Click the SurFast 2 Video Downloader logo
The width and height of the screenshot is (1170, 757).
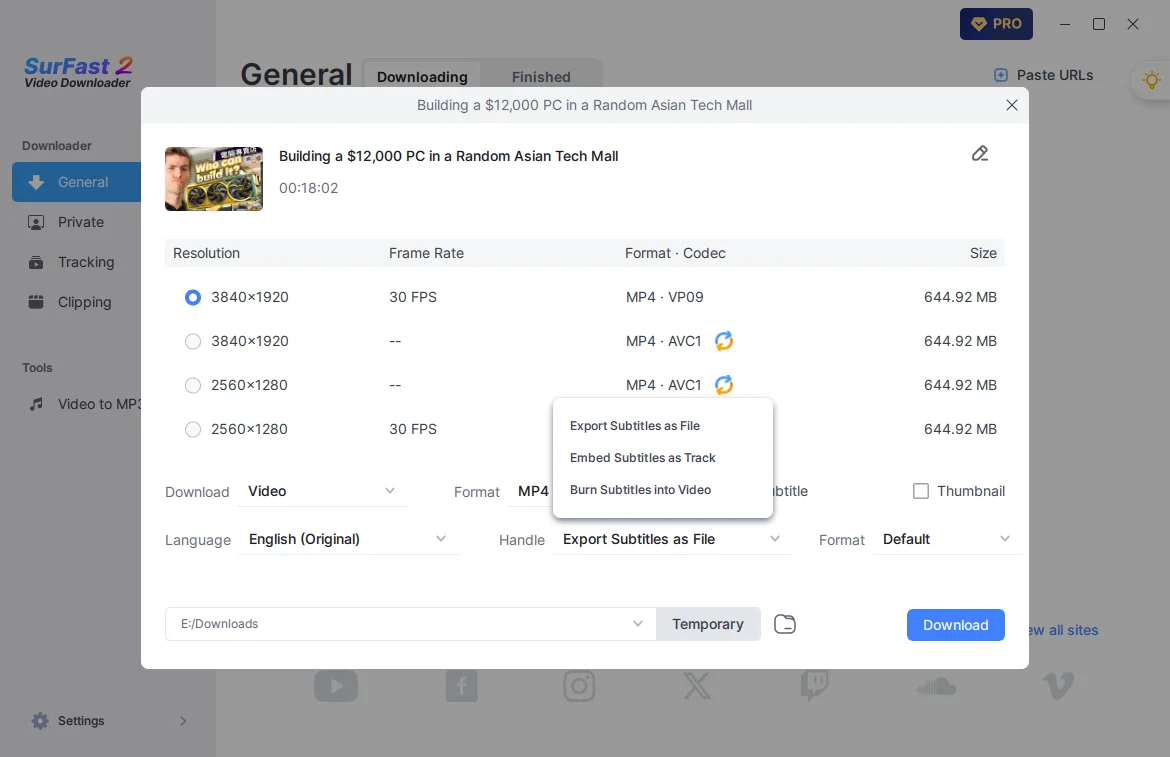78,73
